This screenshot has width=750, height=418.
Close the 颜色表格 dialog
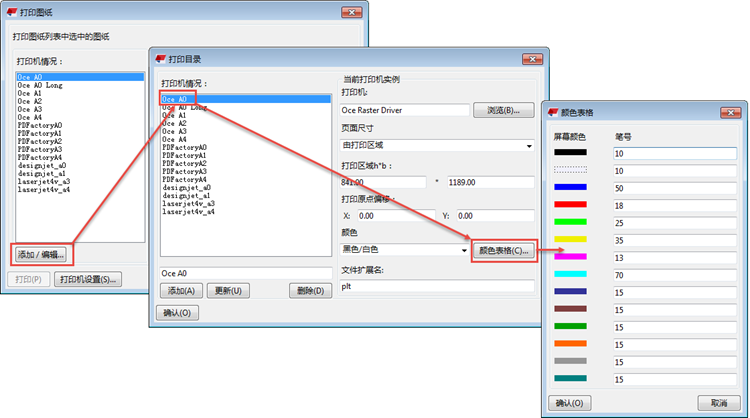(730, 113)
